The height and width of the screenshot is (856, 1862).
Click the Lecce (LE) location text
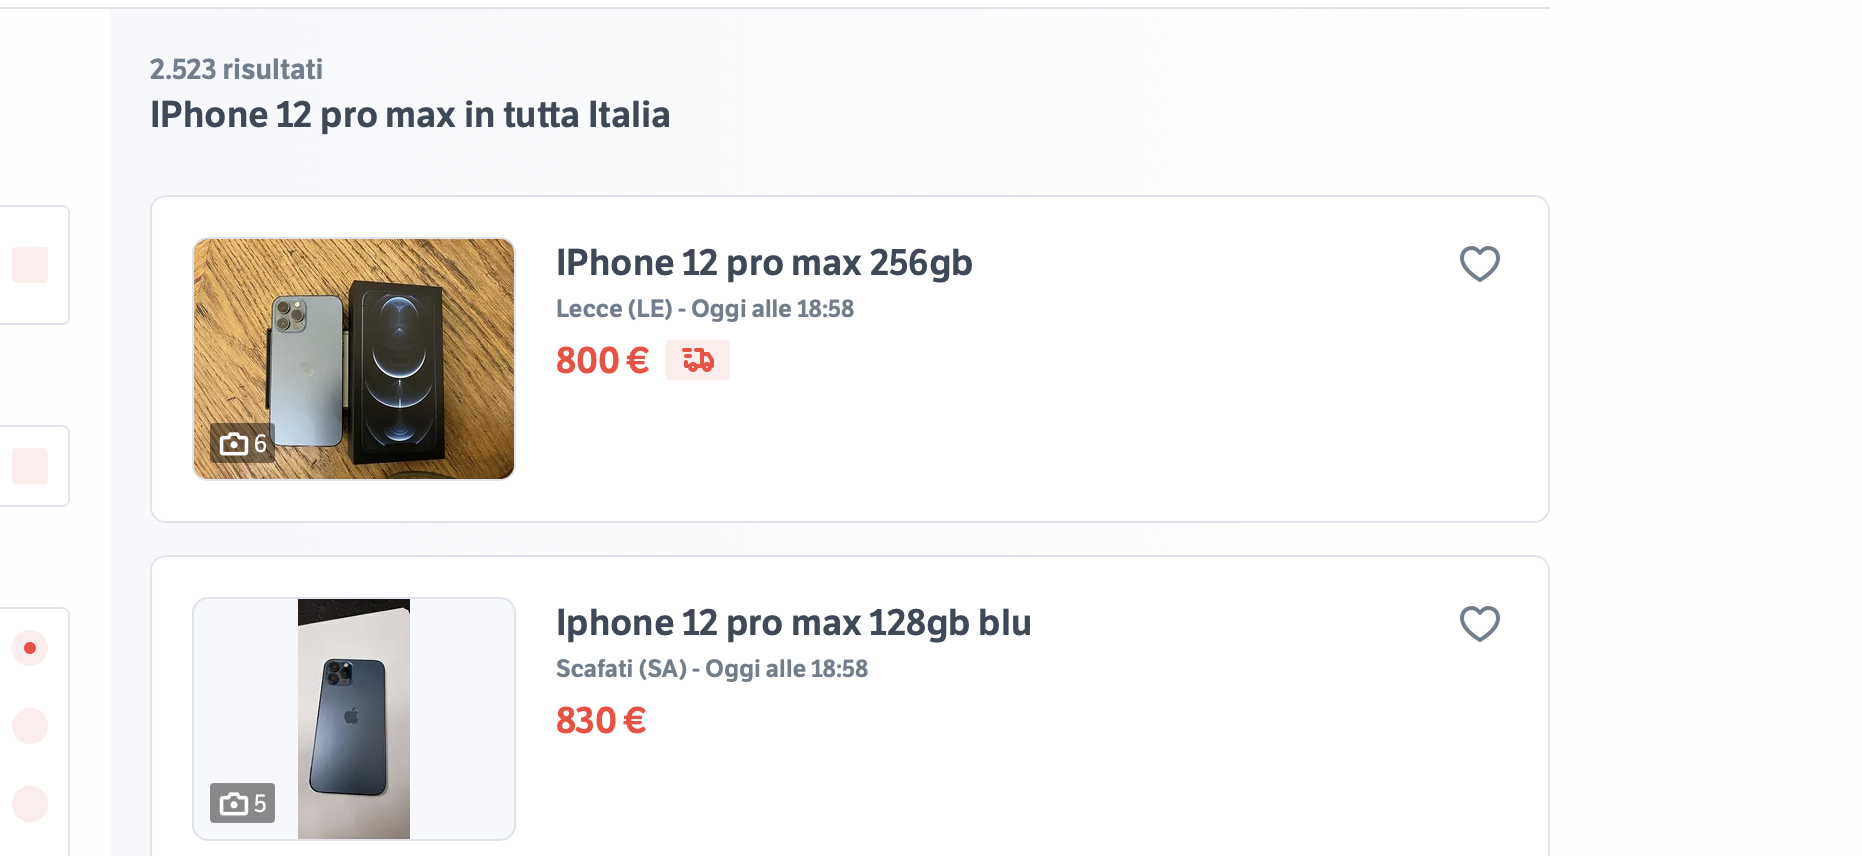pos(614,309)
